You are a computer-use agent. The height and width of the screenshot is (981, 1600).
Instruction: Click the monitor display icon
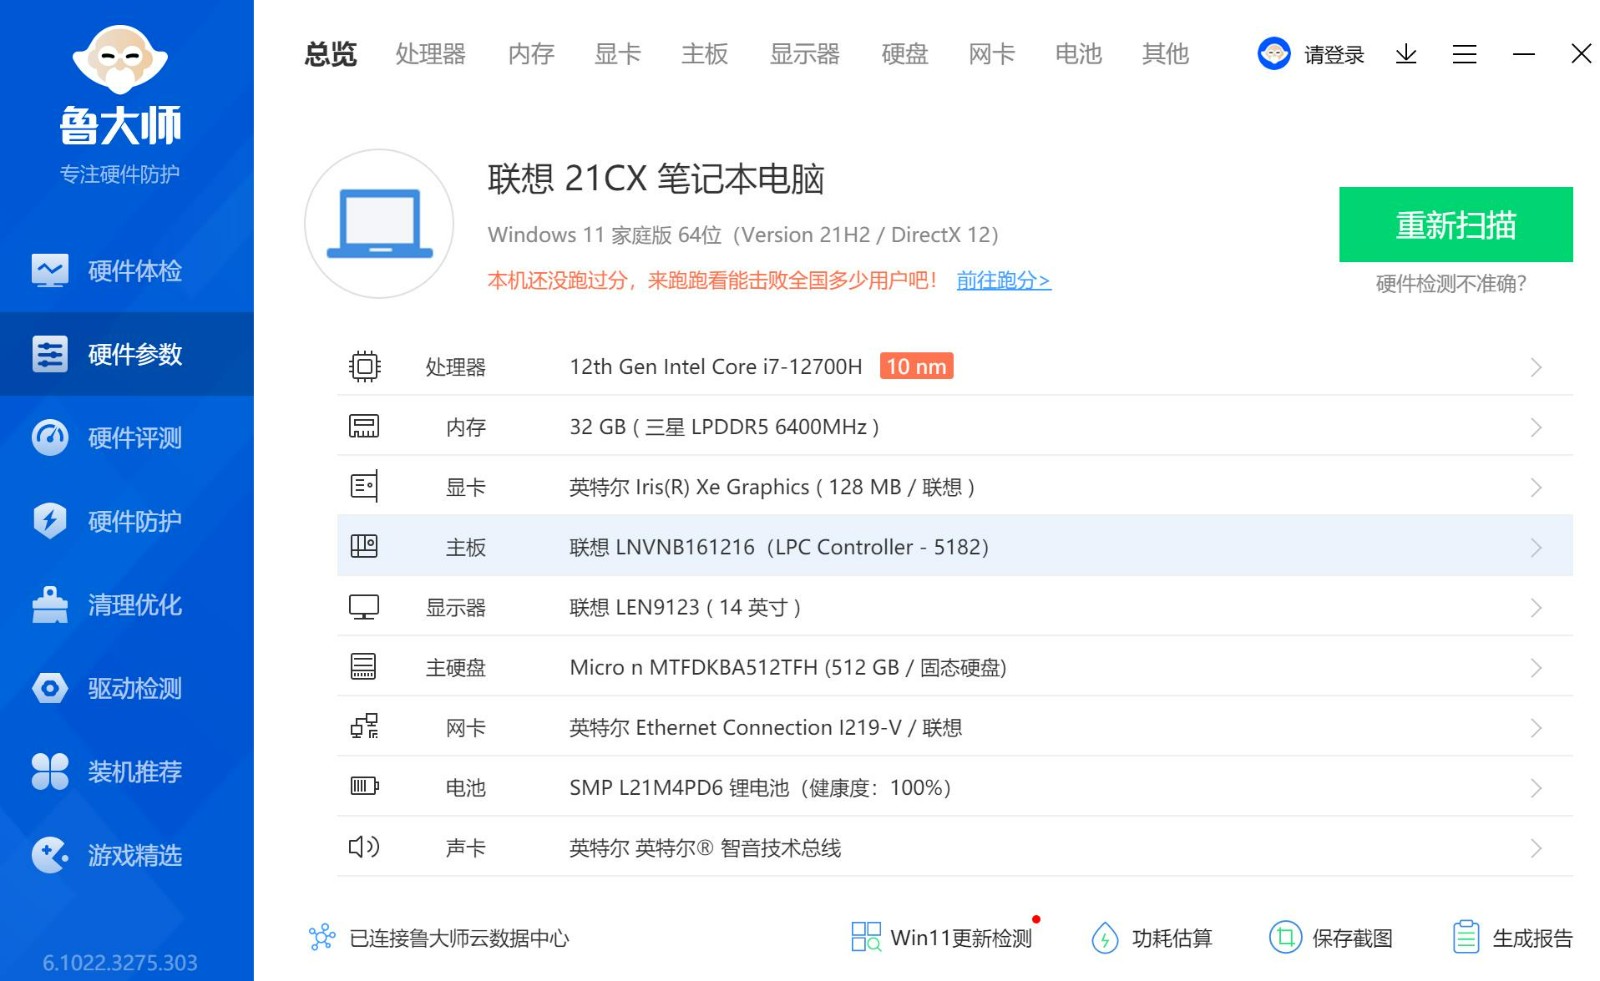[x=364, y=607]
